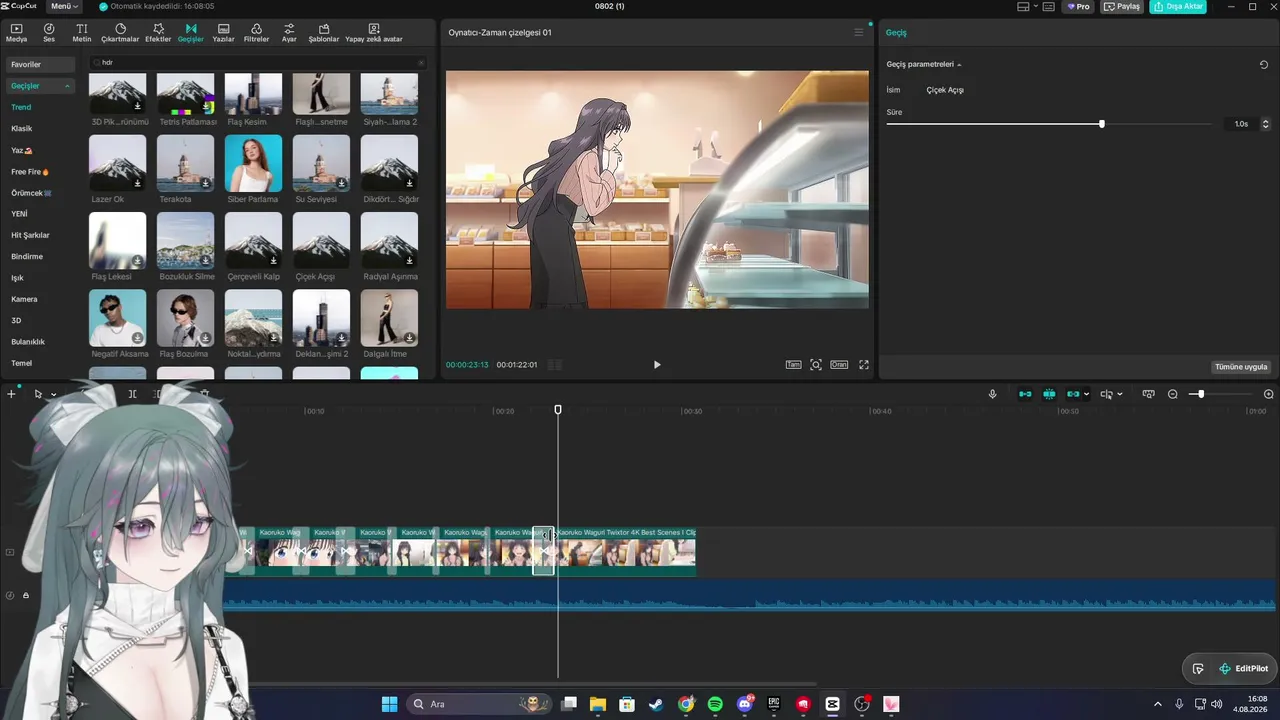Open the Ayar adjustment panel
Image resolution: width=1280 pixels, height=720 pixels.
289,33
